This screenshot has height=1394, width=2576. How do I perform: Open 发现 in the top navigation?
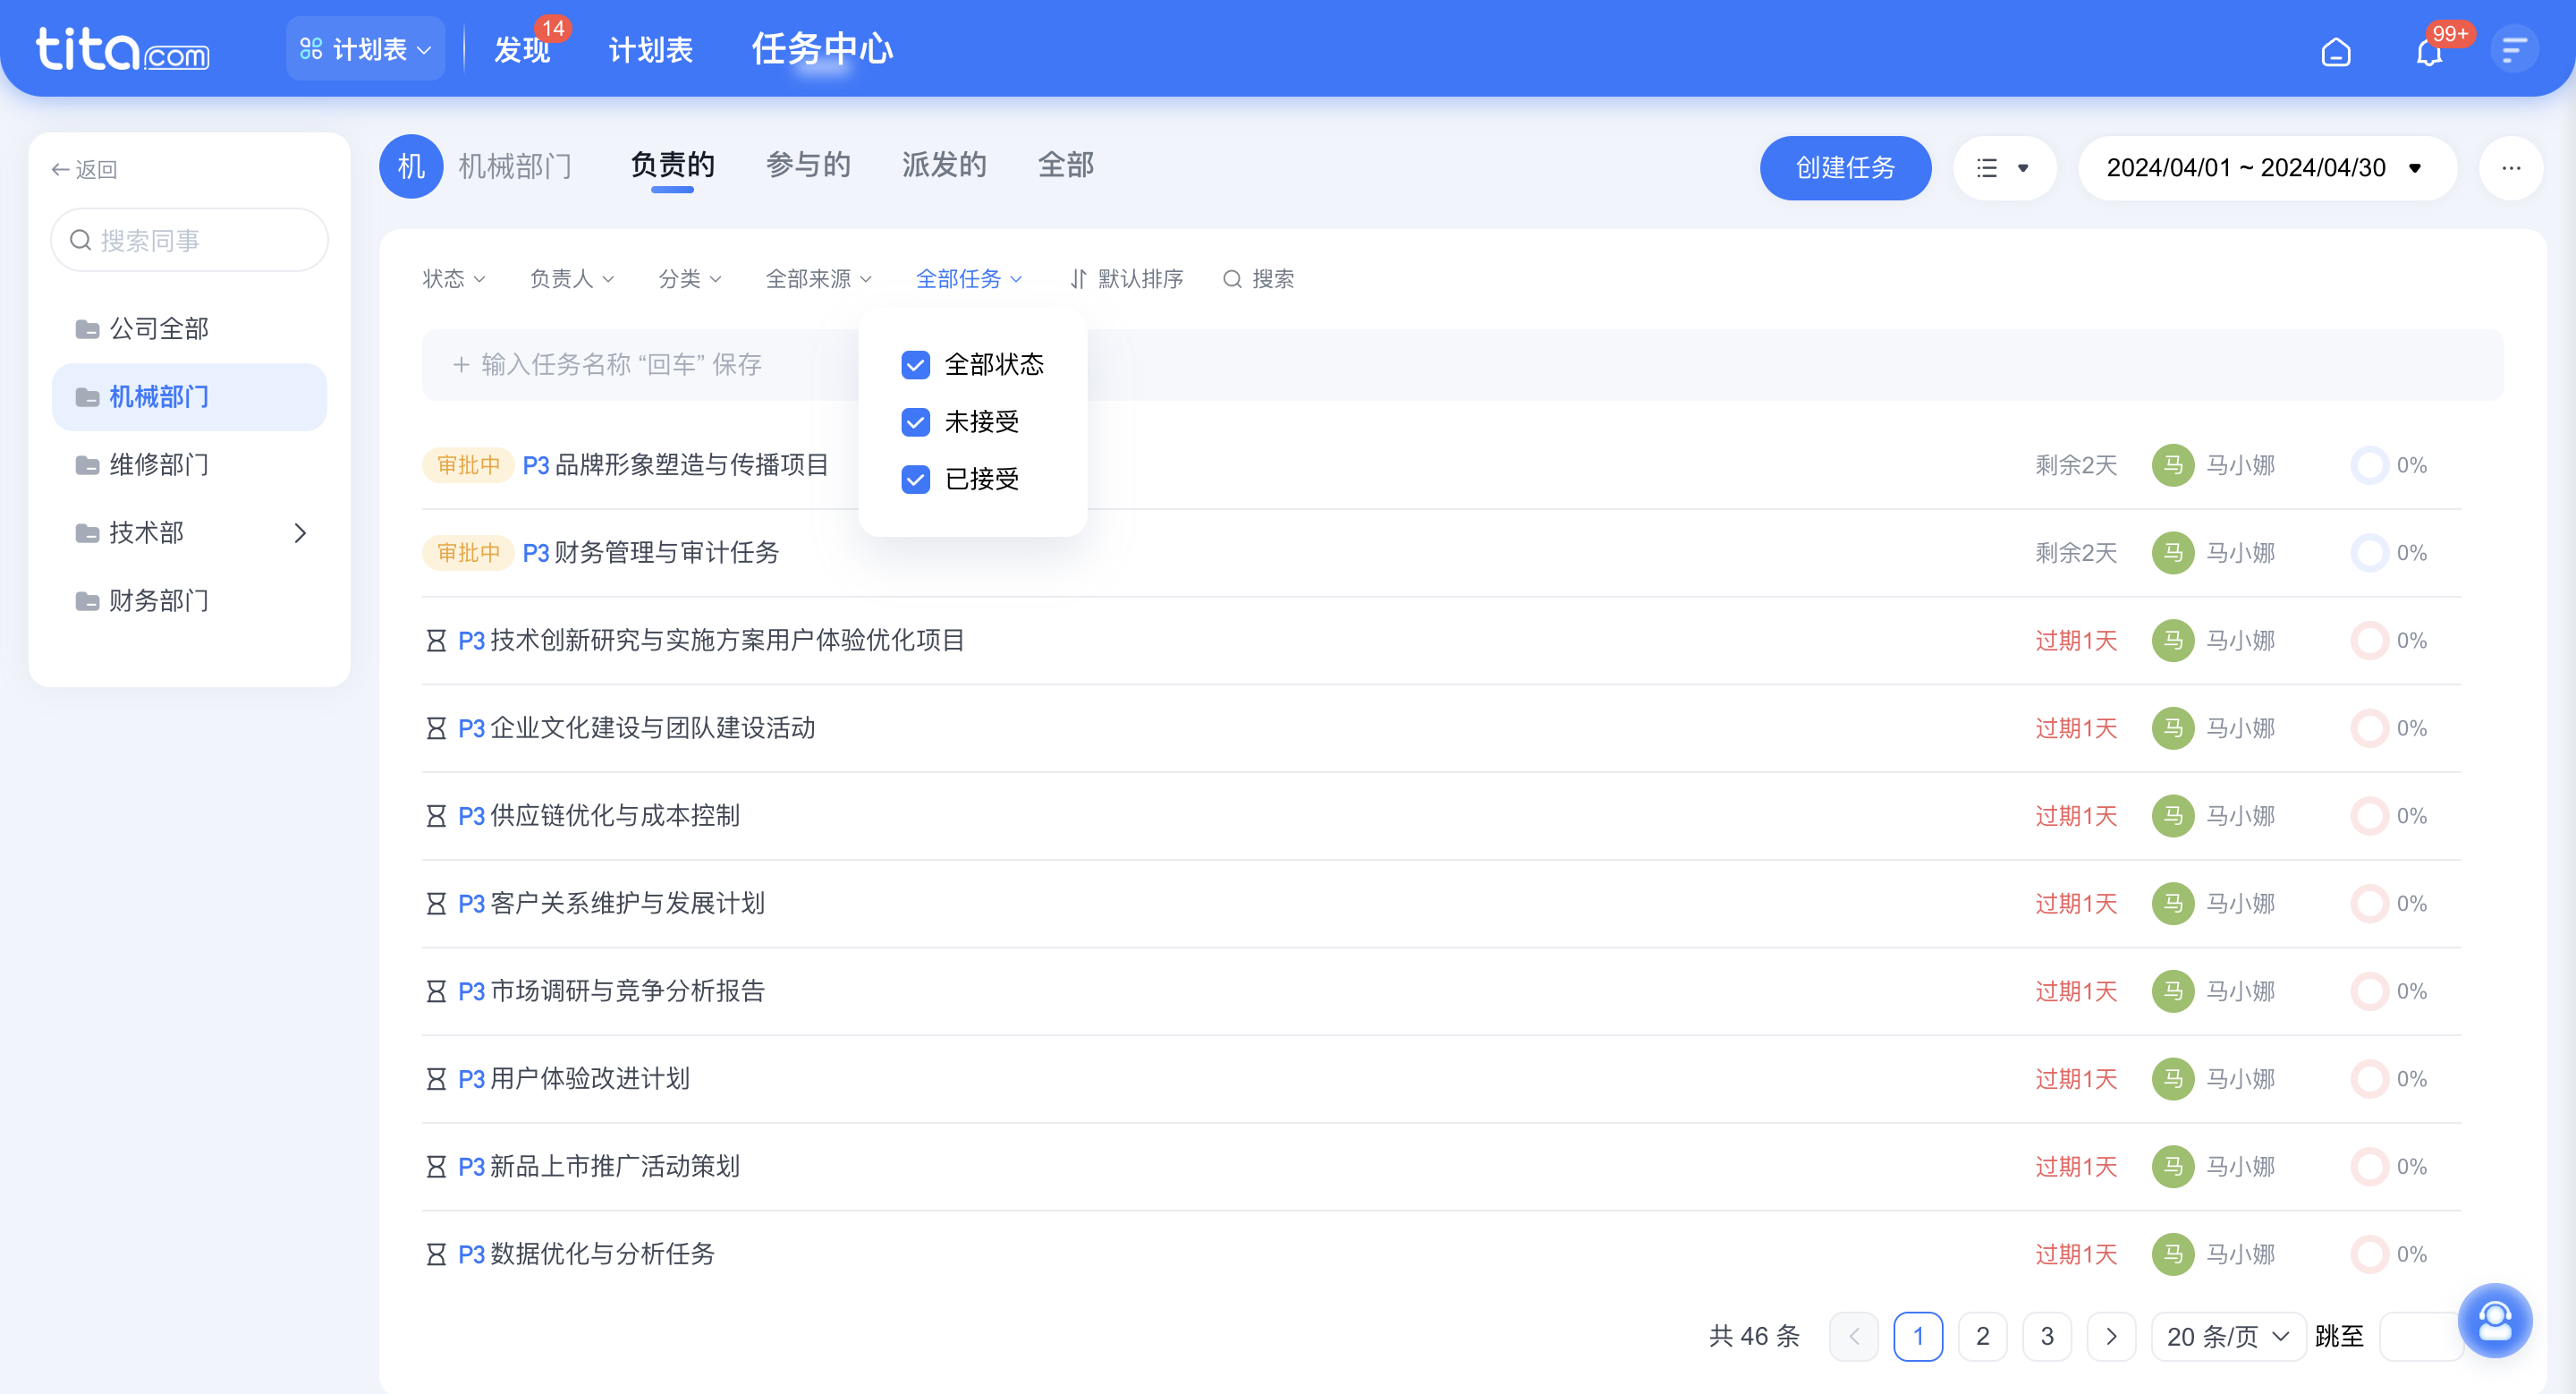tap(522, 50)
